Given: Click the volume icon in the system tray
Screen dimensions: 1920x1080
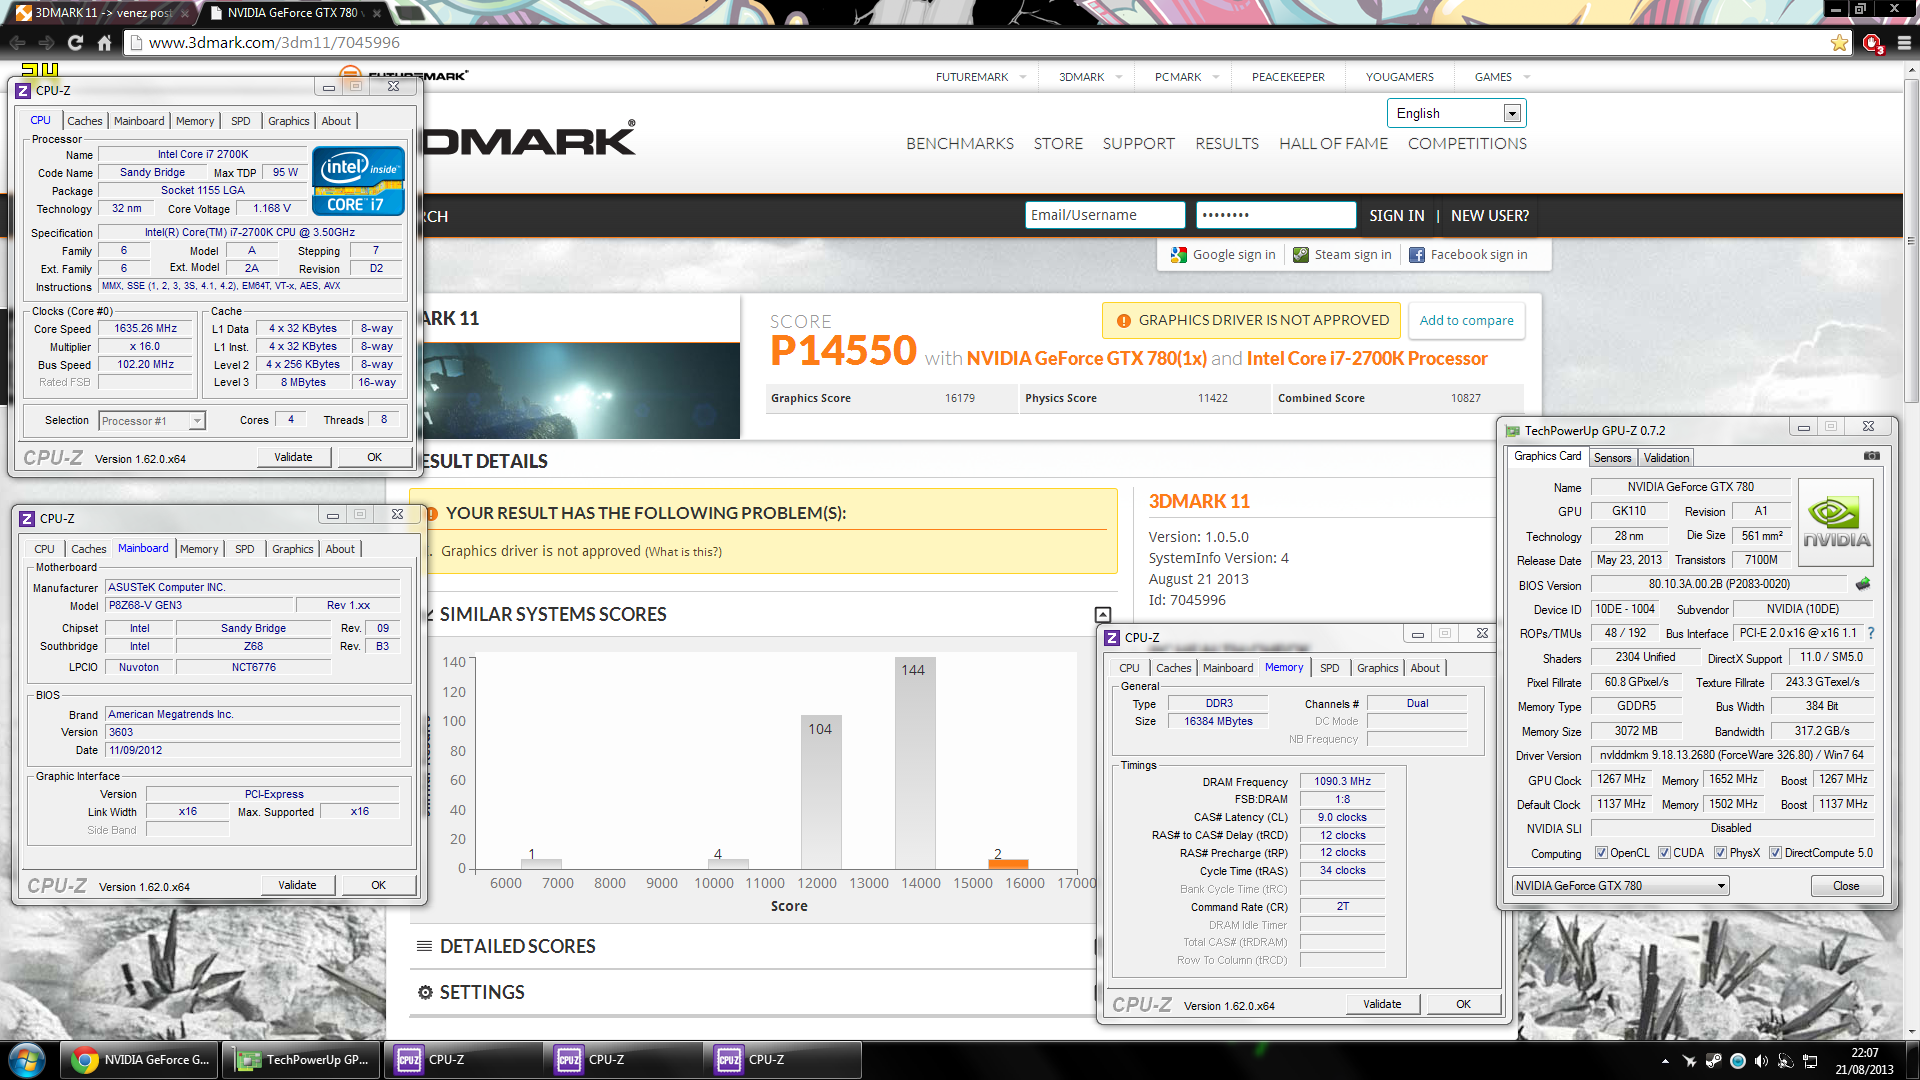Looking at the screenshot, I should click(x=1761, y=1061).
